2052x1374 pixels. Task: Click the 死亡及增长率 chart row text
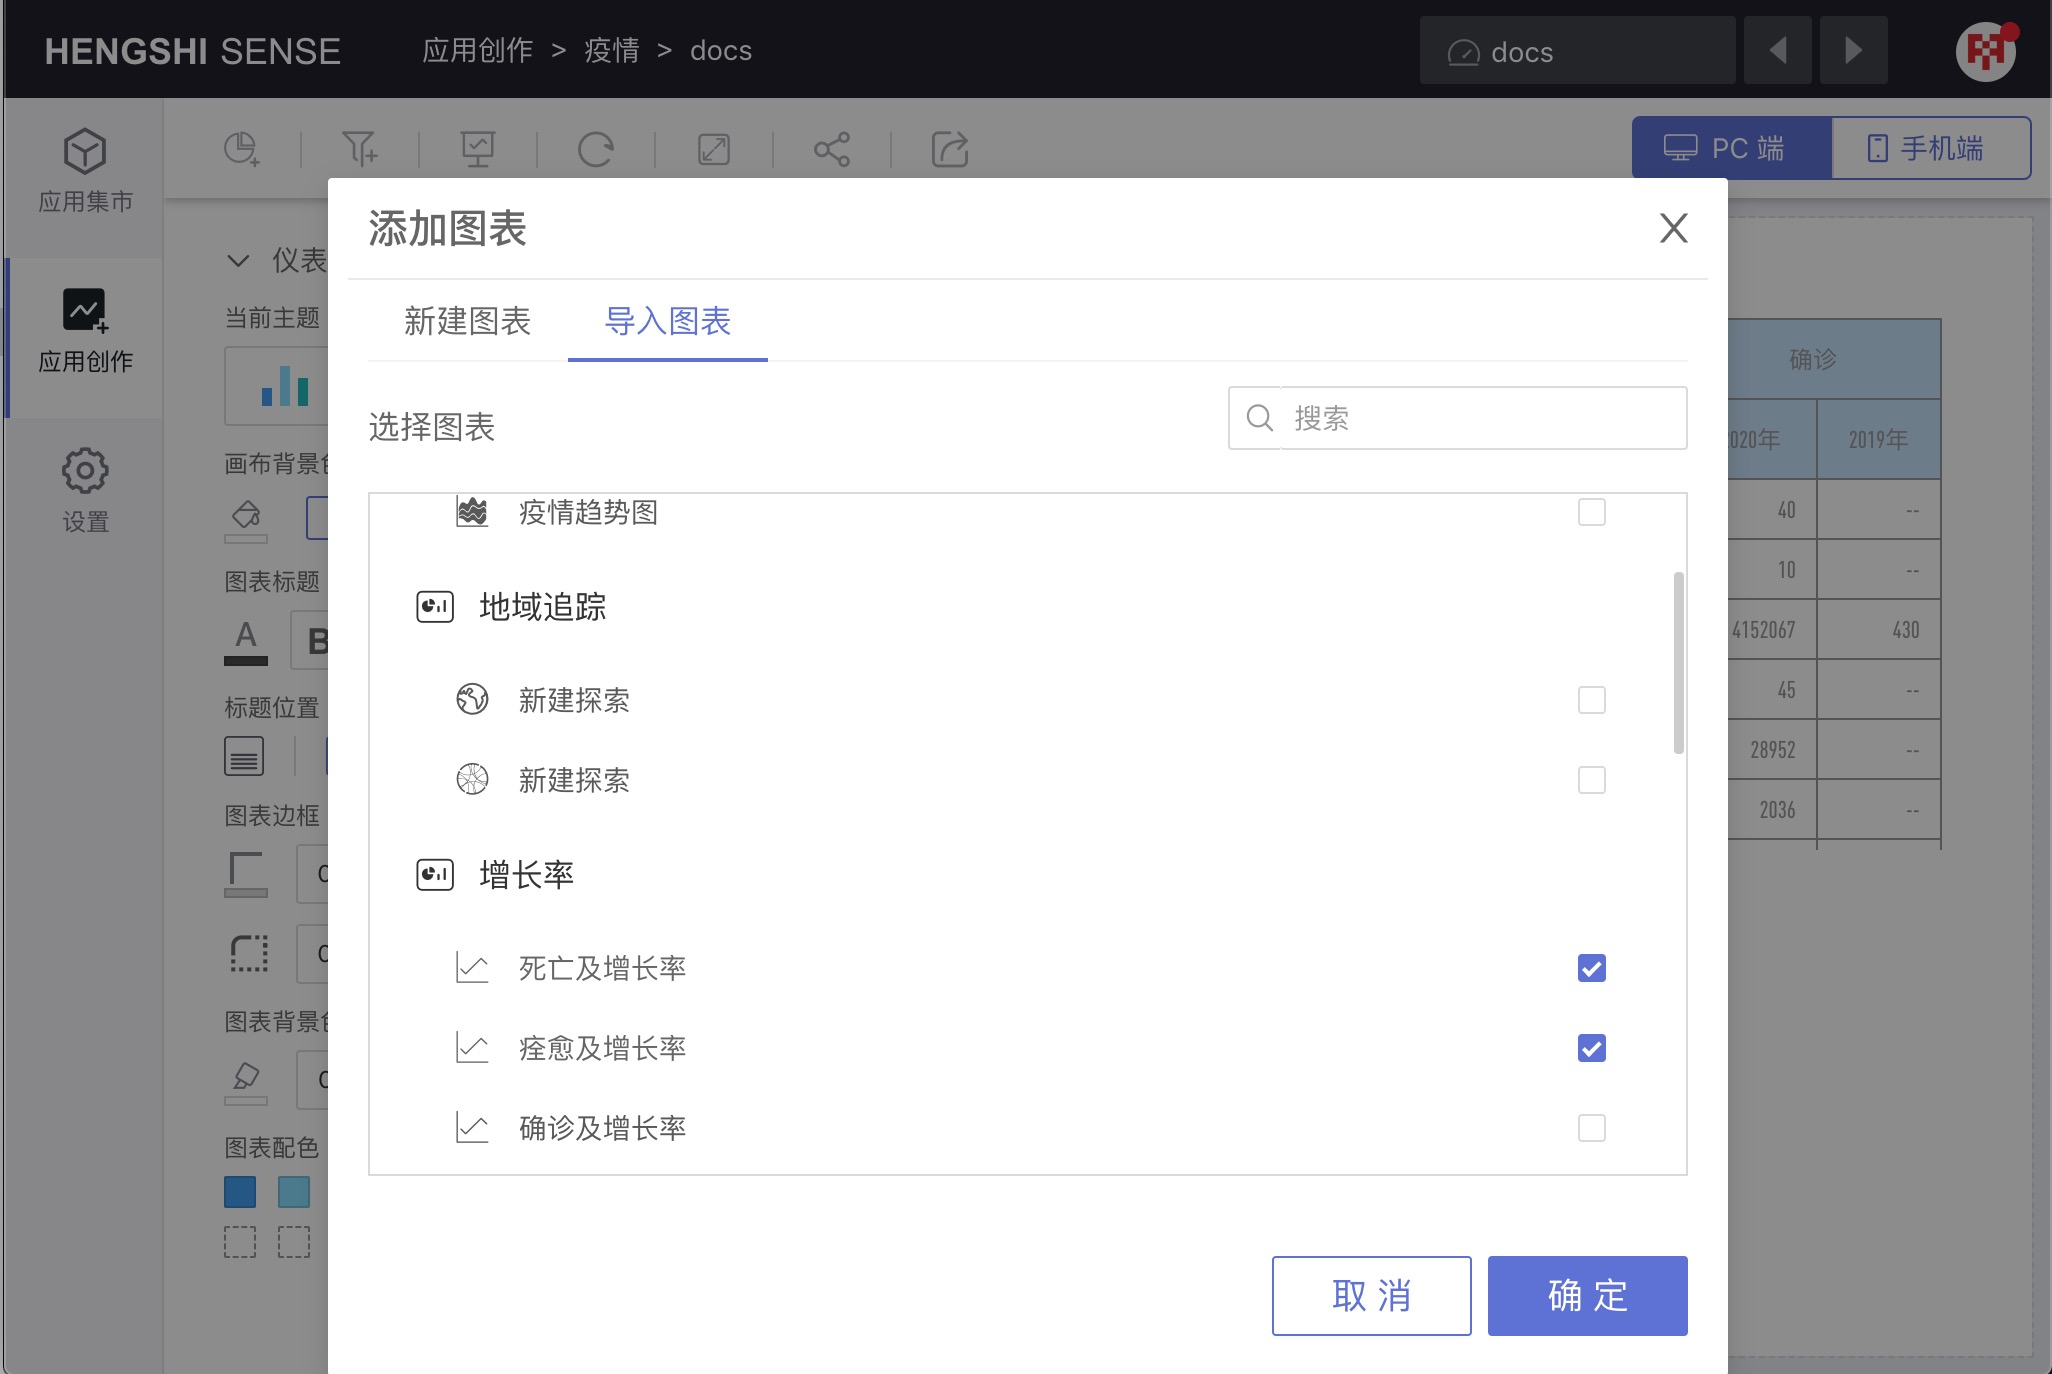[x=602, y=968]
